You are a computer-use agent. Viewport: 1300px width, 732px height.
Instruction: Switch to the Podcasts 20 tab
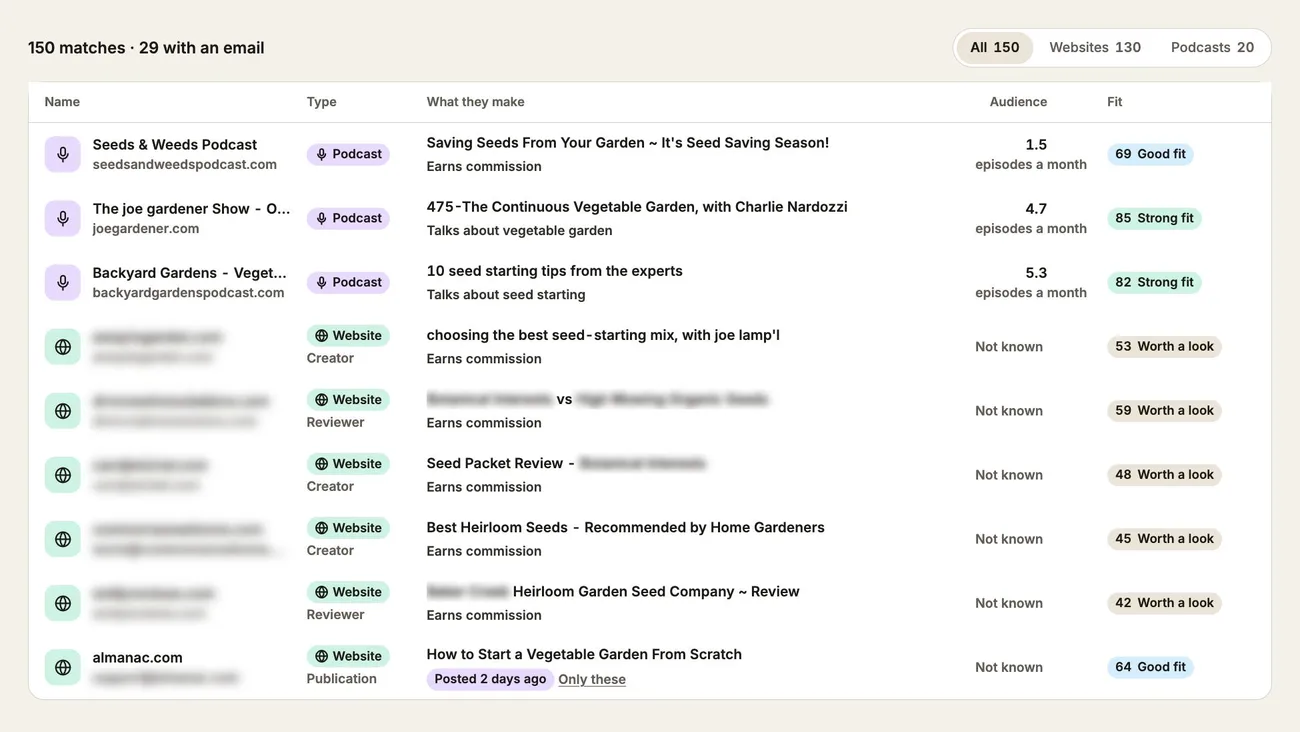tap(1212, 47)
